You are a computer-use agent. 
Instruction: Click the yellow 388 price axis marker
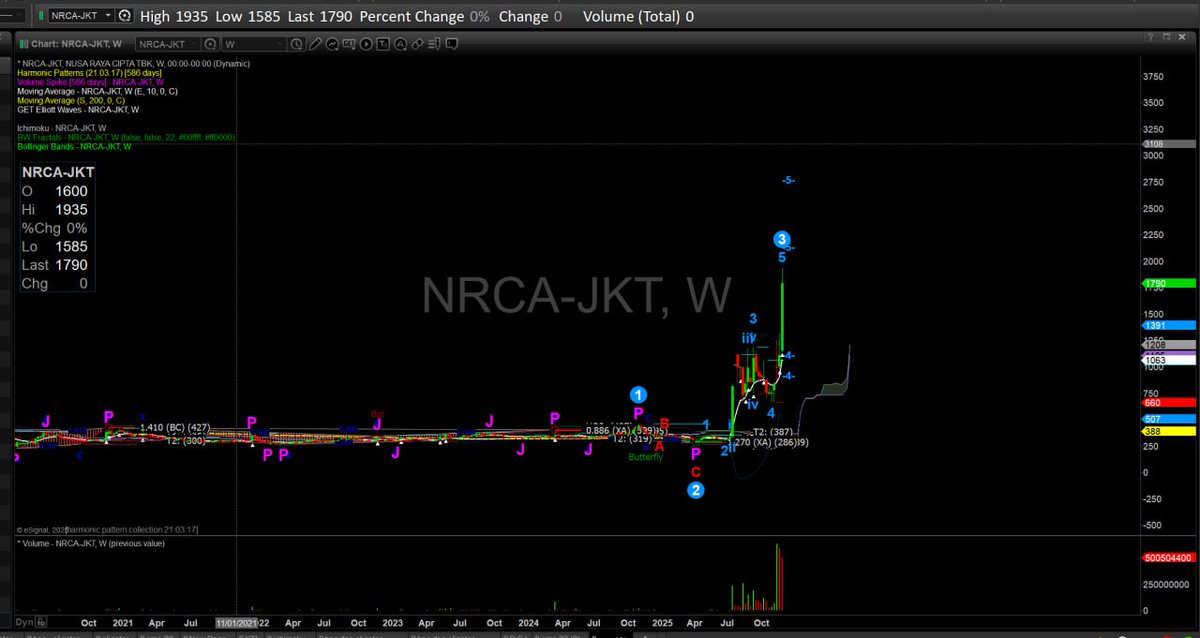(x=1169, y=431)
